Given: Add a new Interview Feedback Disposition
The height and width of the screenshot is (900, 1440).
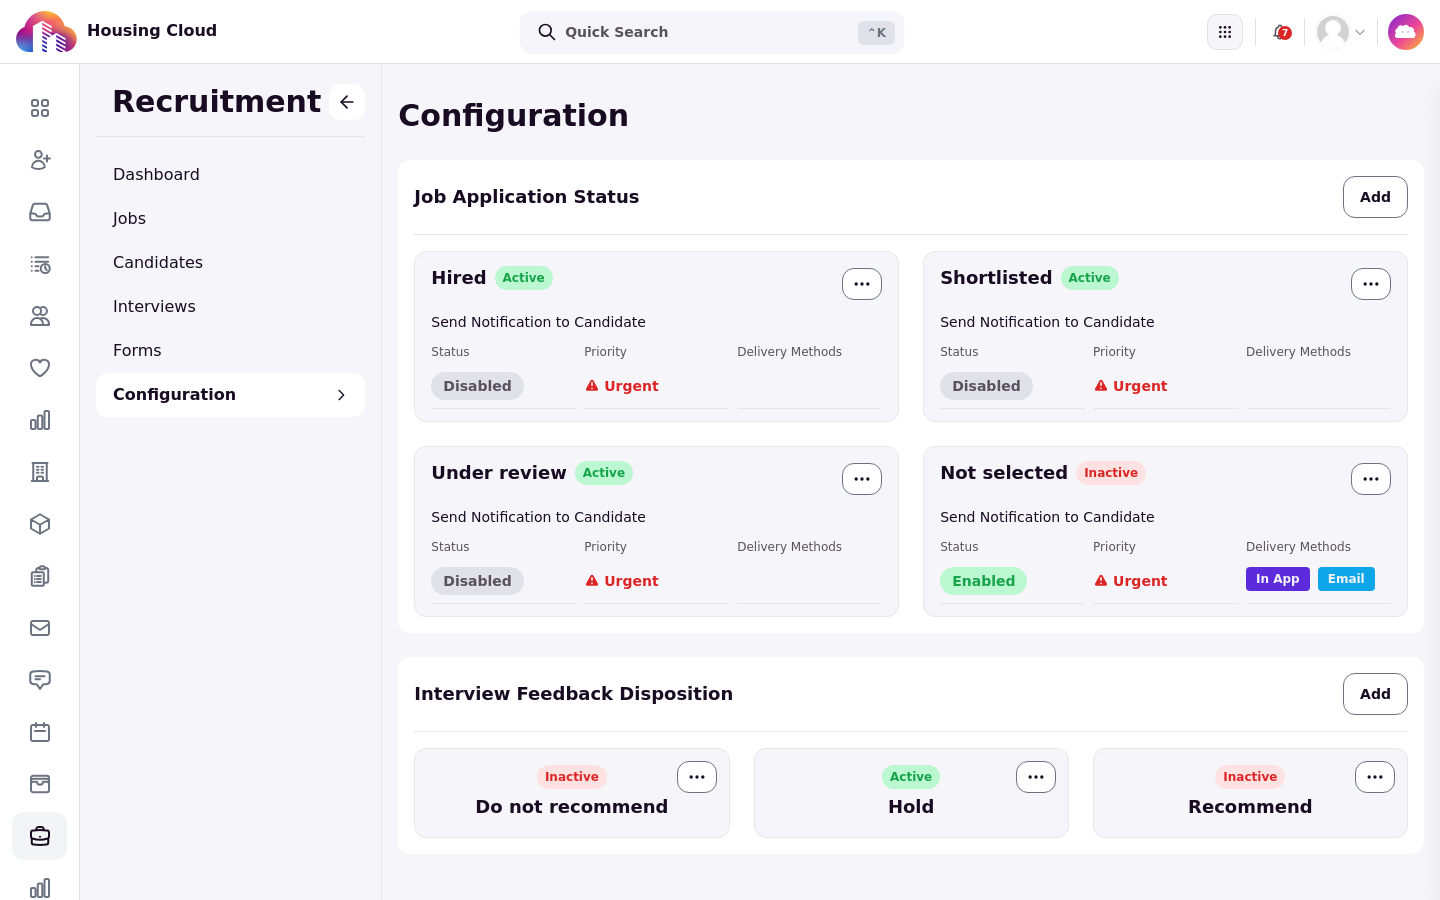Looking at the screenshot, I should (x=1375, y=694).
